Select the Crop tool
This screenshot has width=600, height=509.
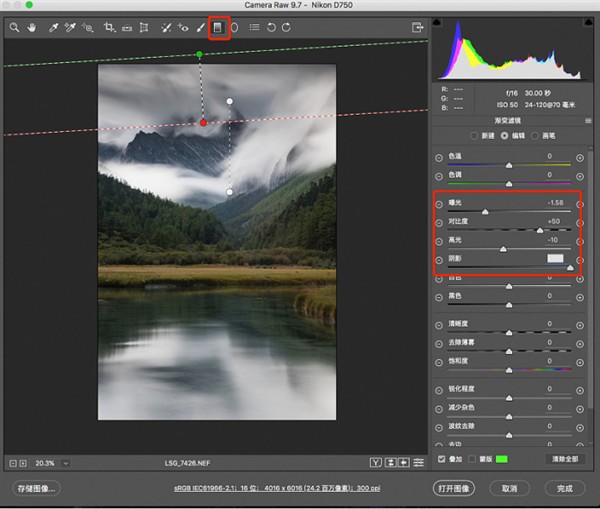109,28
